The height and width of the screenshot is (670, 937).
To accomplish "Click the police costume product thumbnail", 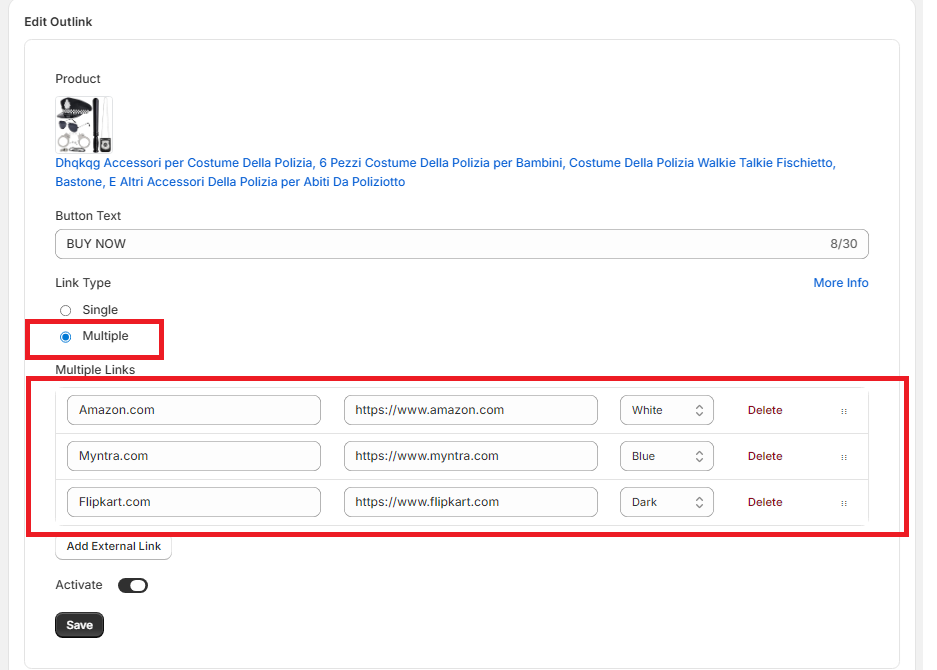I will click(84, 125).
